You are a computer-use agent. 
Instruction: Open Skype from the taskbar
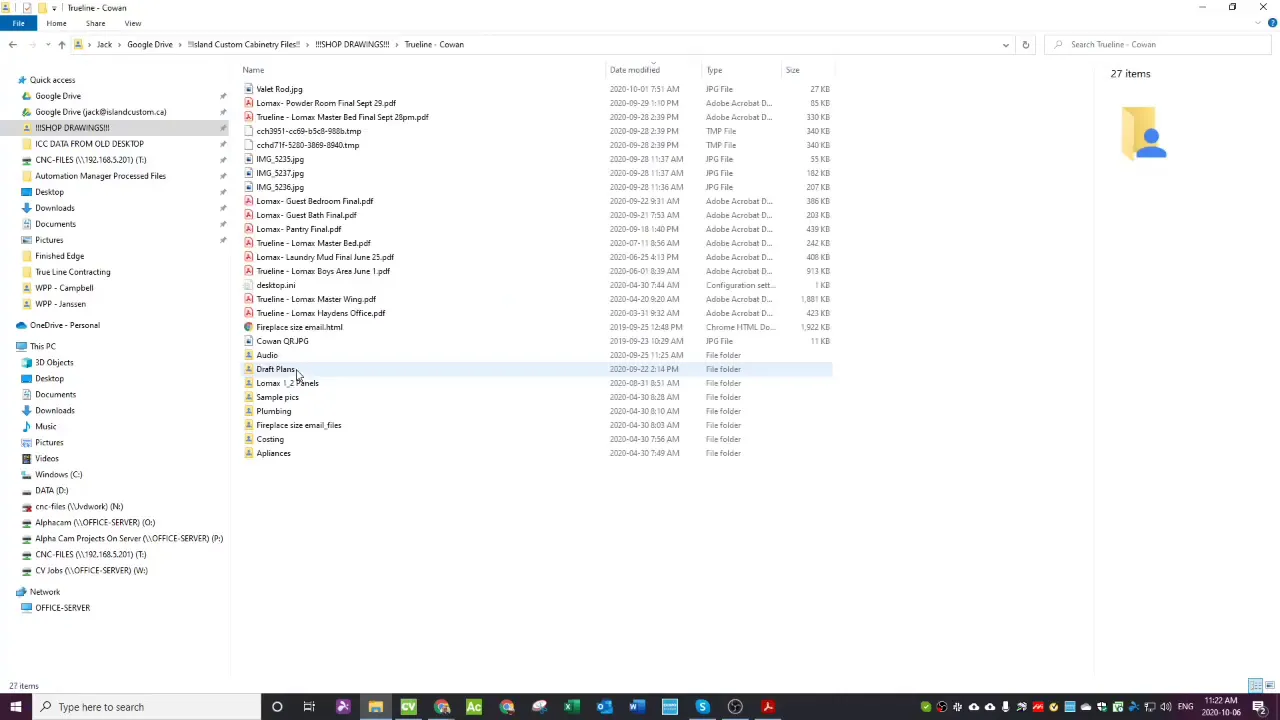click(x=702, y=707)
